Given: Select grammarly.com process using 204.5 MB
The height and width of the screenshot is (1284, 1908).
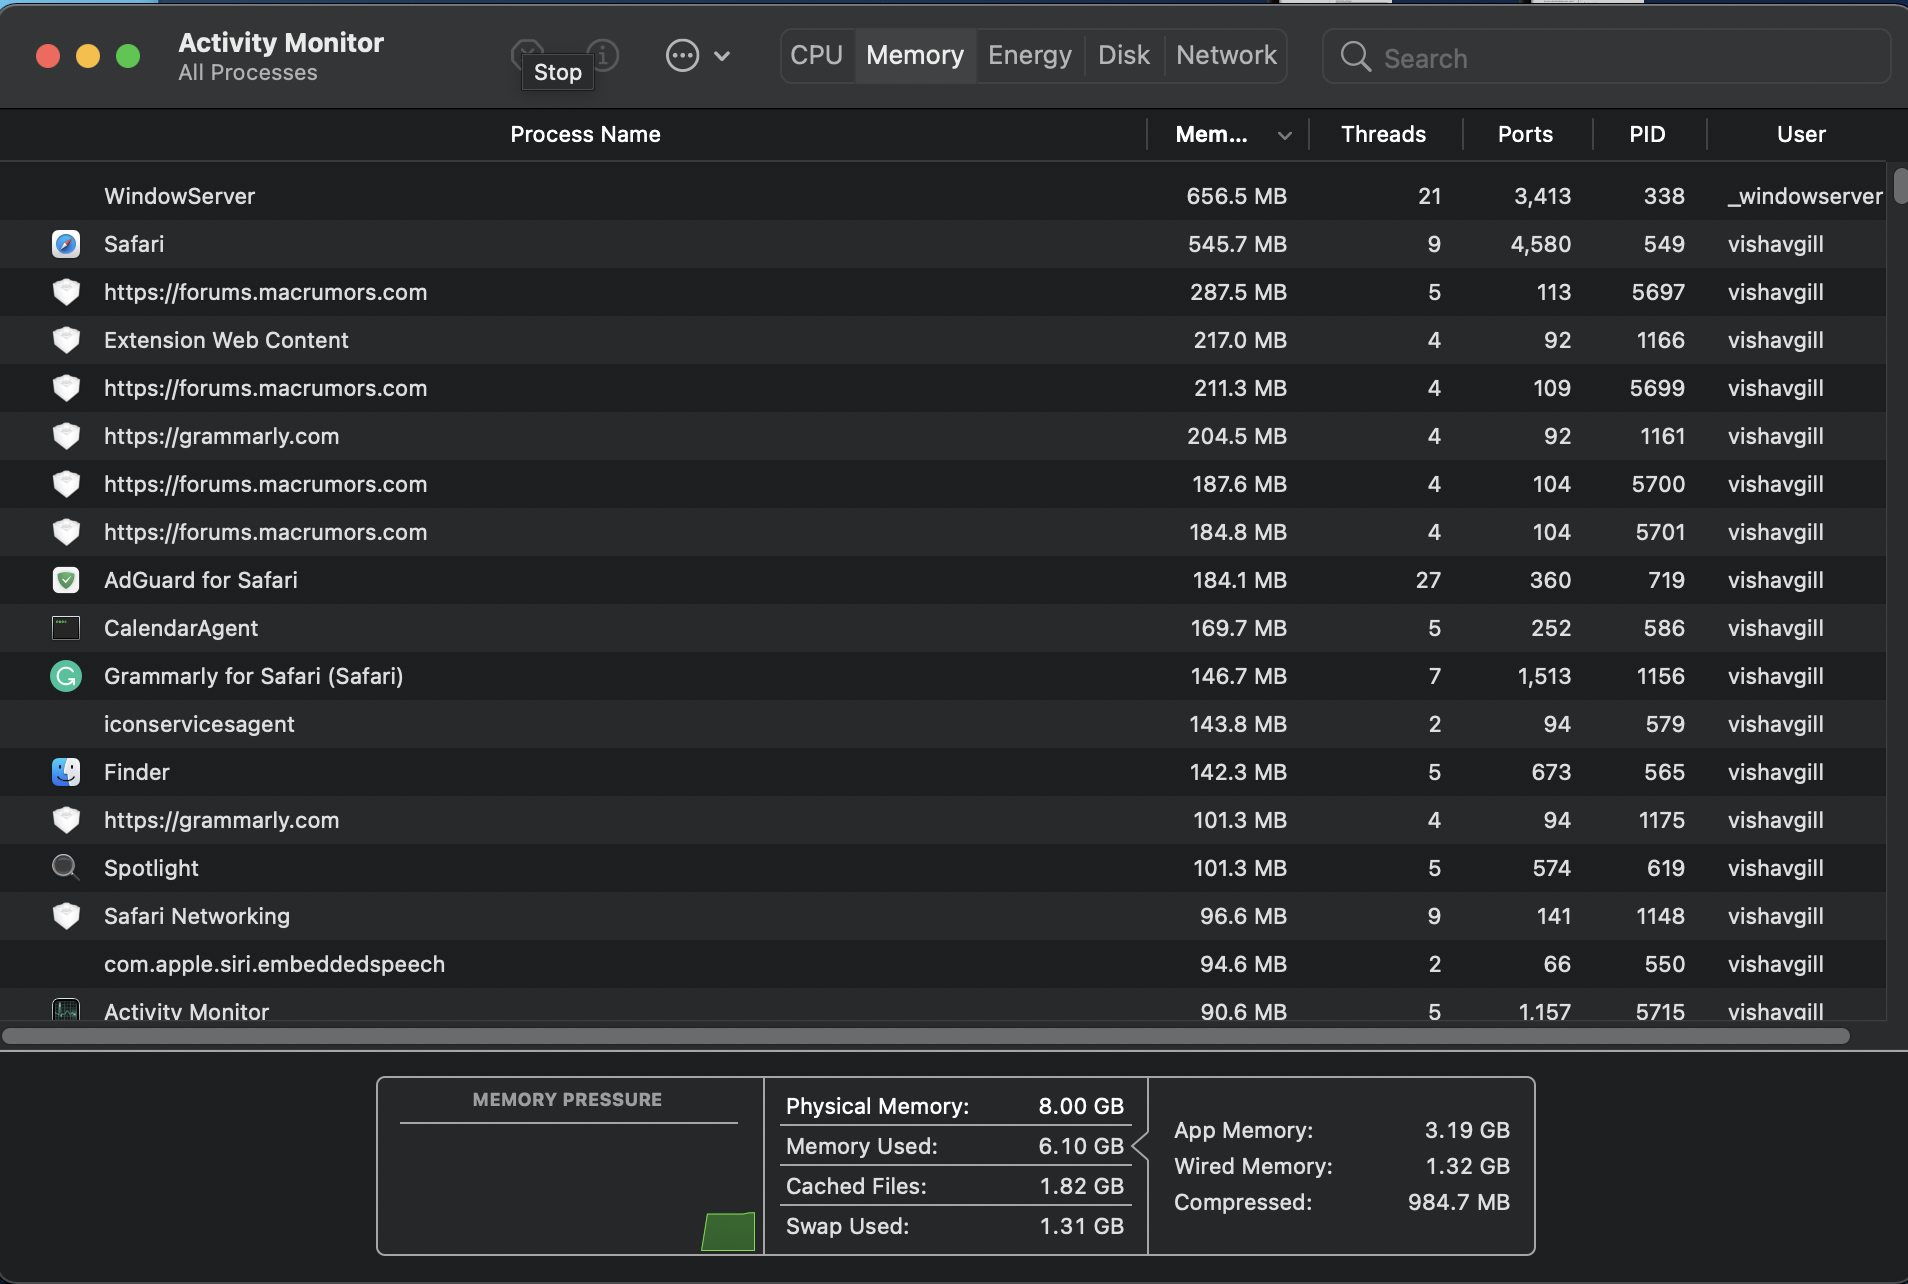Looking at the screenshot, I should click(221, 436).
